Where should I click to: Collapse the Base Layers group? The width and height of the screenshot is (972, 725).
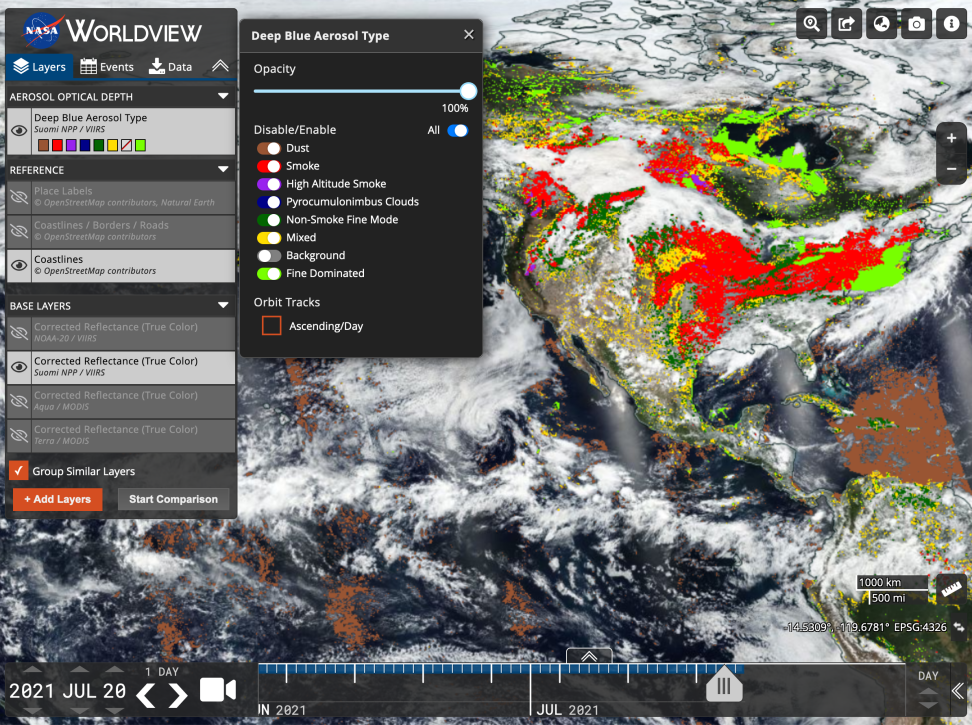(223, 305)
